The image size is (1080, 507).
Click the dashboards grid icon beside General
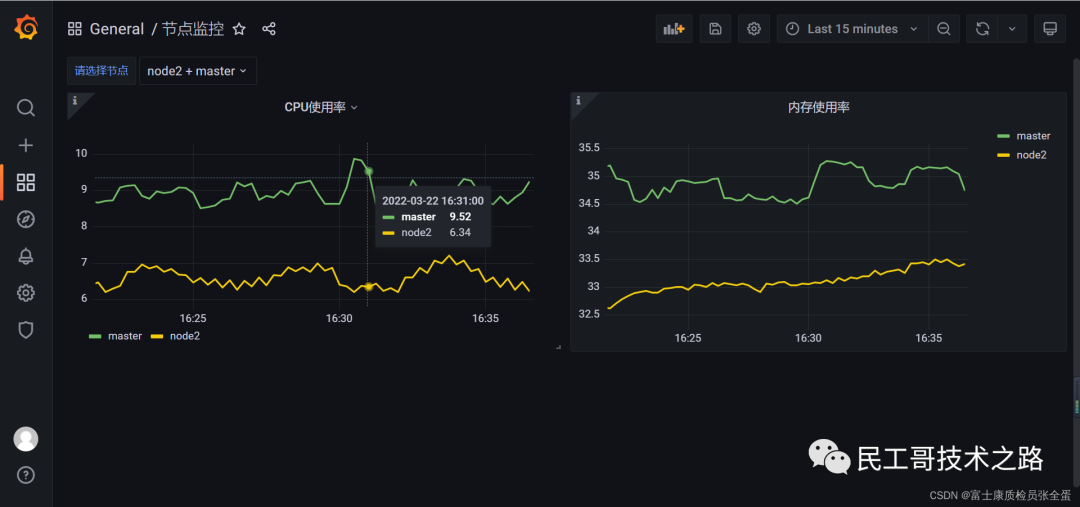tap(74, 29)
